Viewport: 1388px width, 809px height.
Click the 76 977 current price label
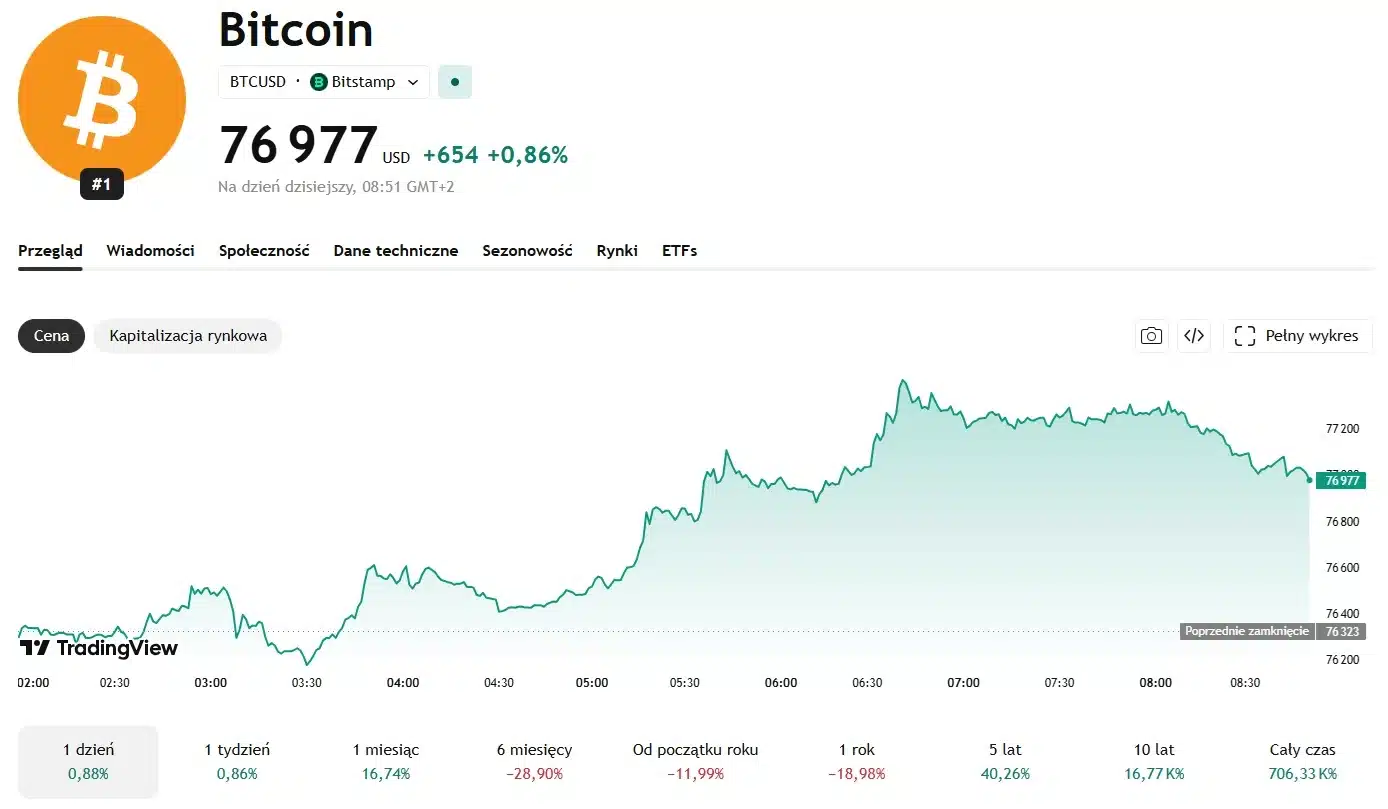click(x=1341, y=480)
